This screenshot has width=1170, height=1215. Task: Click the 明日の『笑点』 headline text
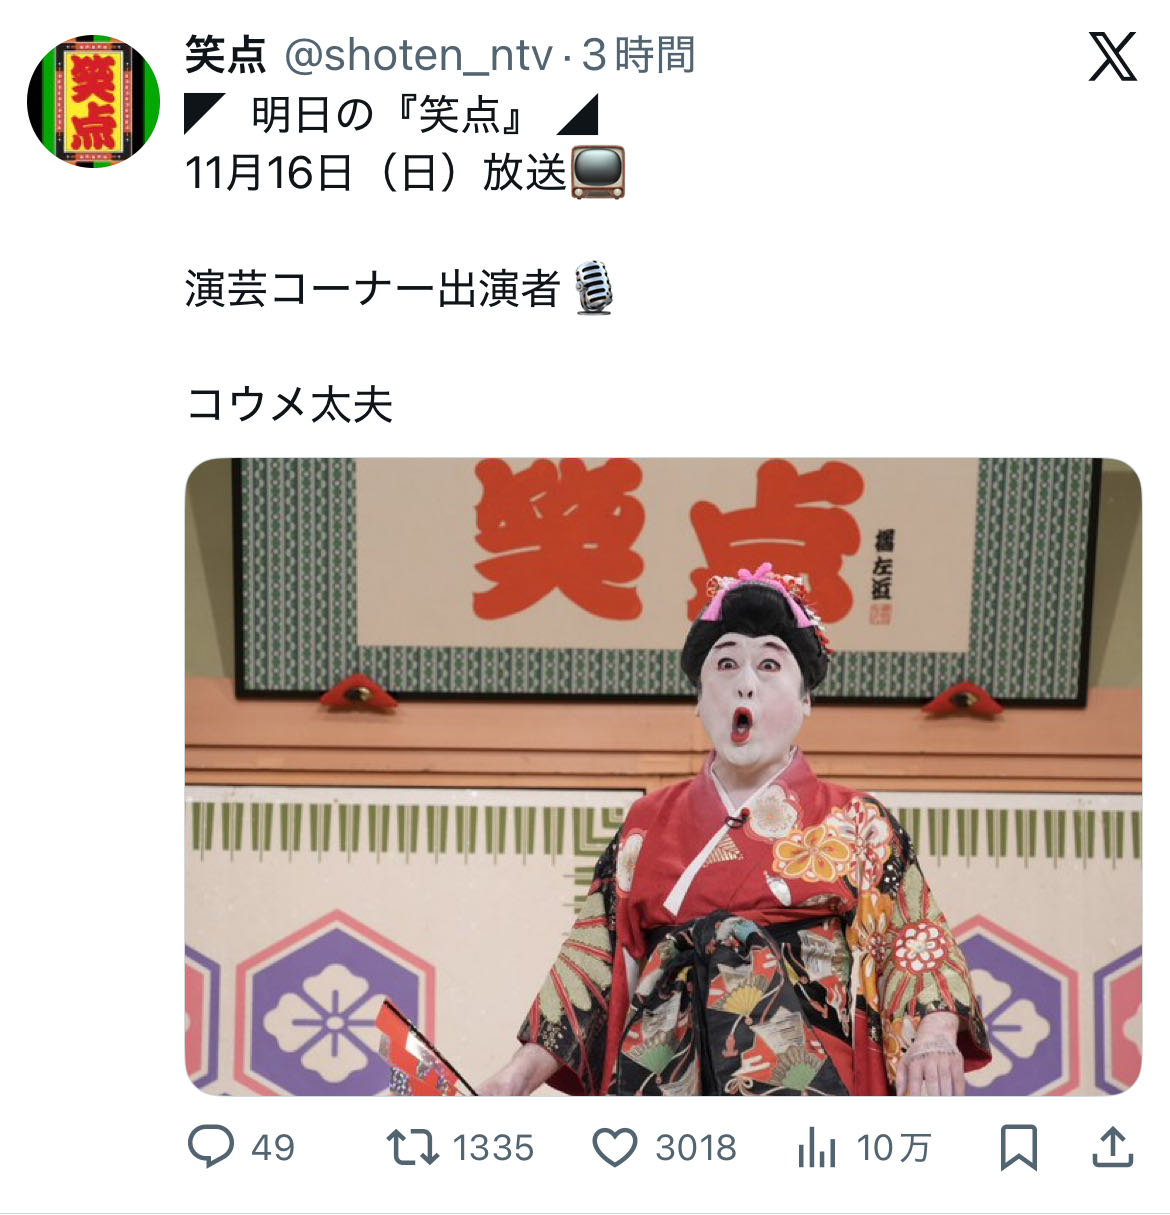click(x=390, y=115)
